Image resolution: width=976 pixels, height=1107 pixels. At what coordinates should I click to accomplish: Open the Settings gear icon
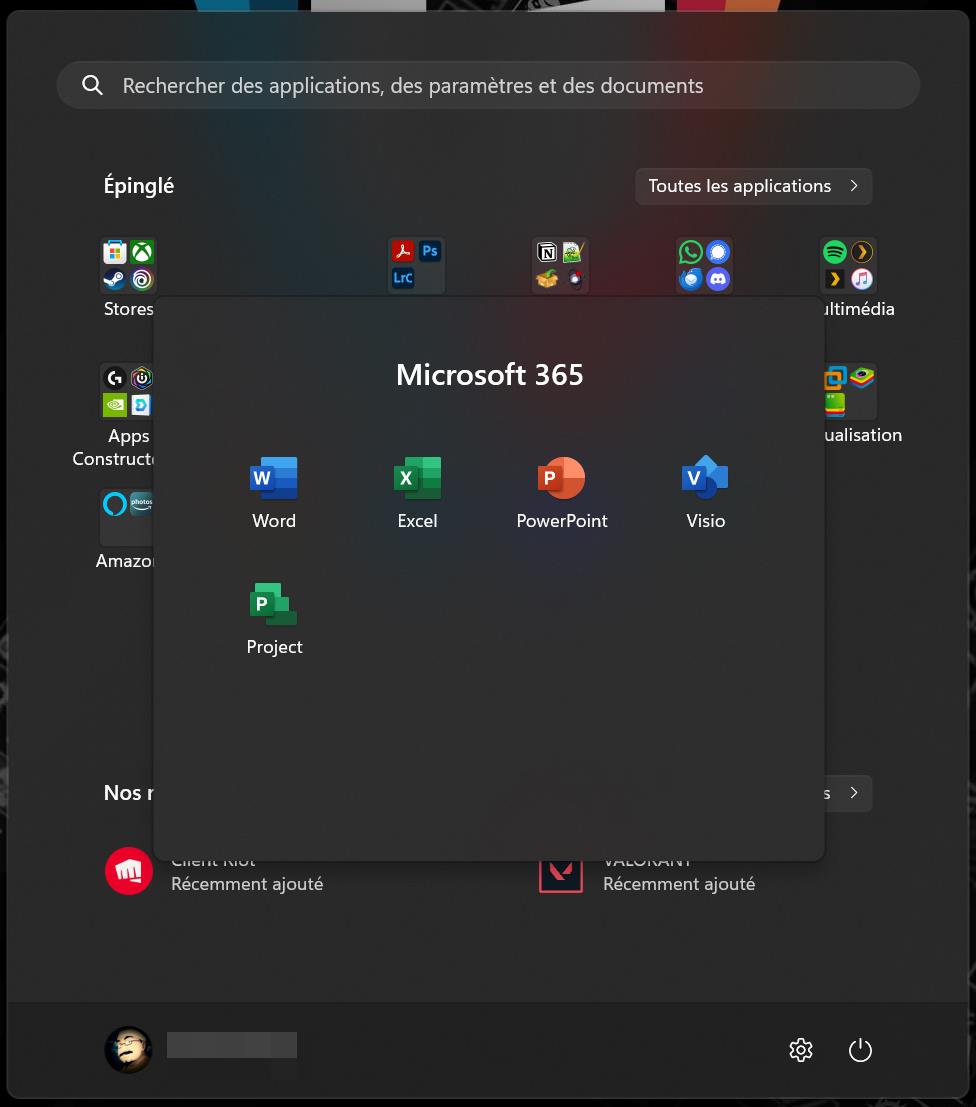click(x=800, y=1049)
